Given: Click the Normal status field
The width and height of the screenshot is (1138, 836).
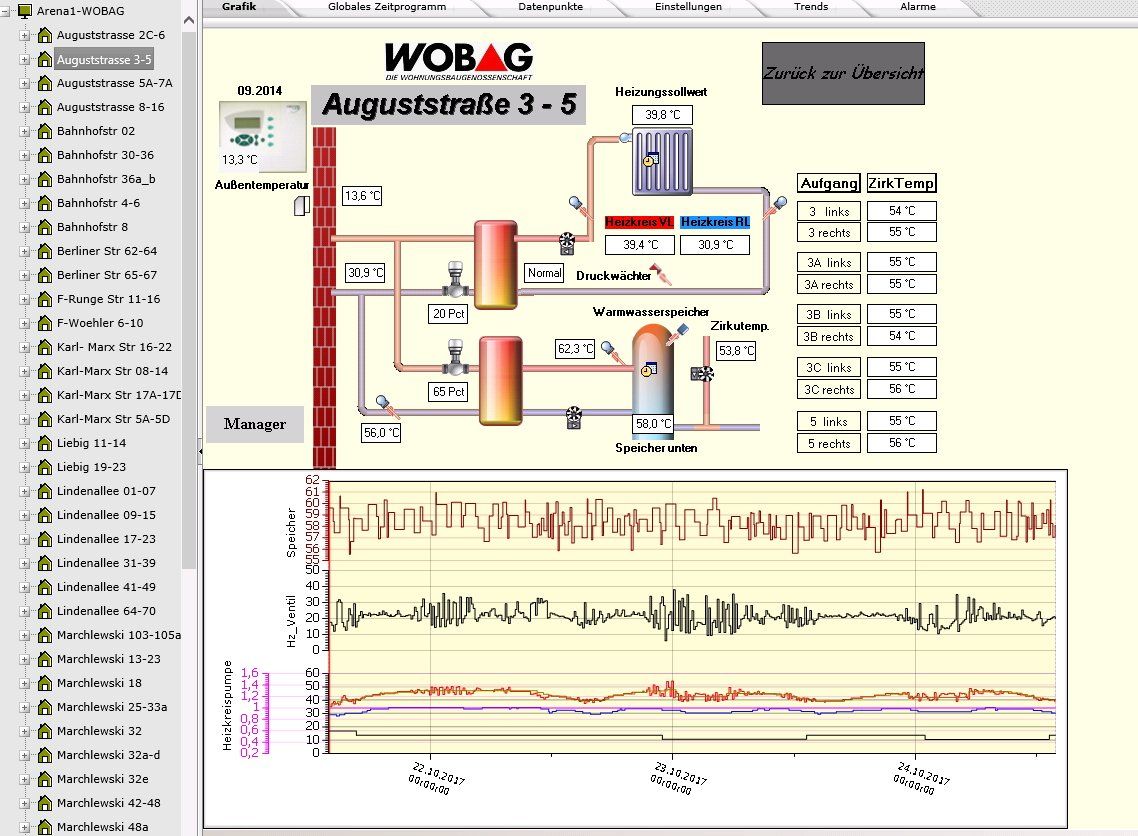Looking at the screenshot, I should [544, 273].
